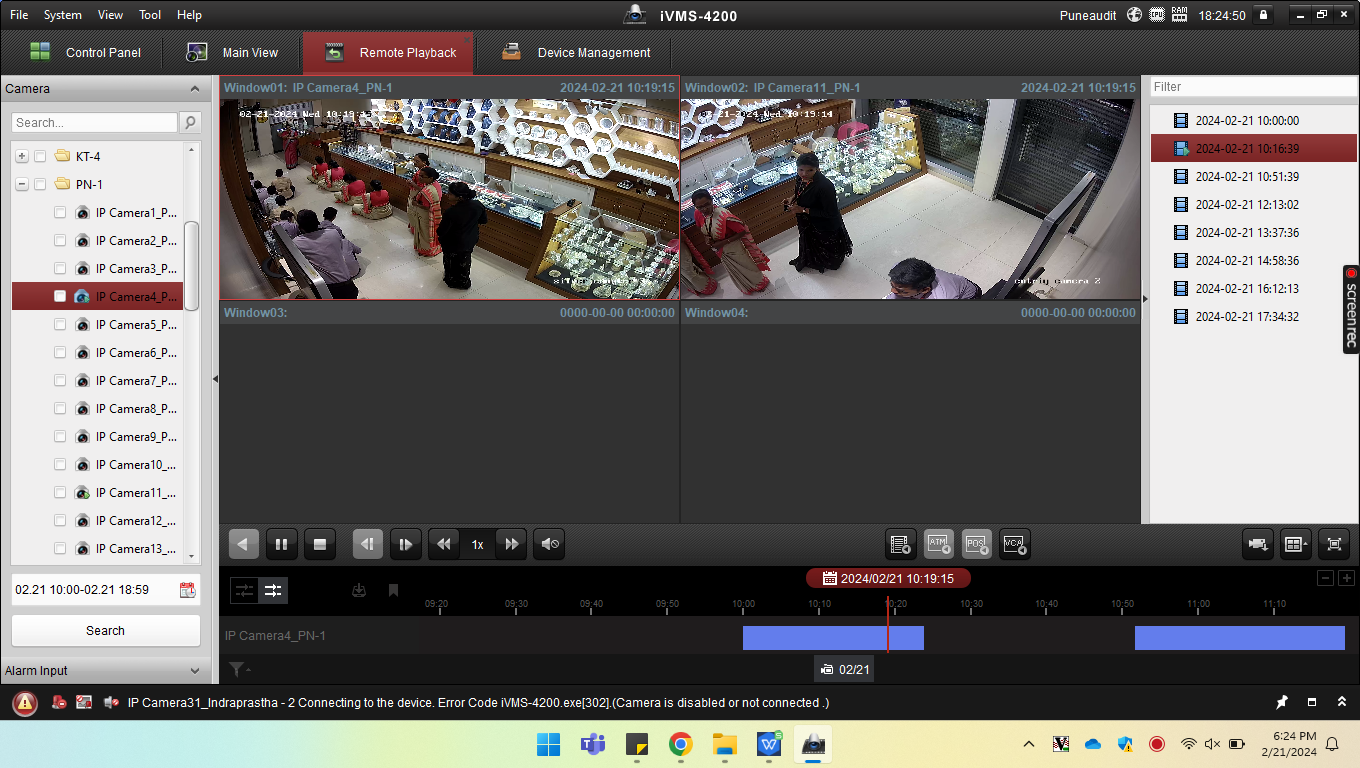This screenshot has width=1360, height=768.
Task: Switch to the Main View tab
Action: pyautogui.click(x=232, y=52)
